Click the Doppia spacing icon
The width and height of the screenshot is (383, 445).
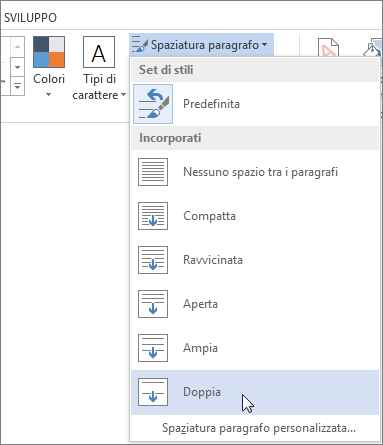153,392
